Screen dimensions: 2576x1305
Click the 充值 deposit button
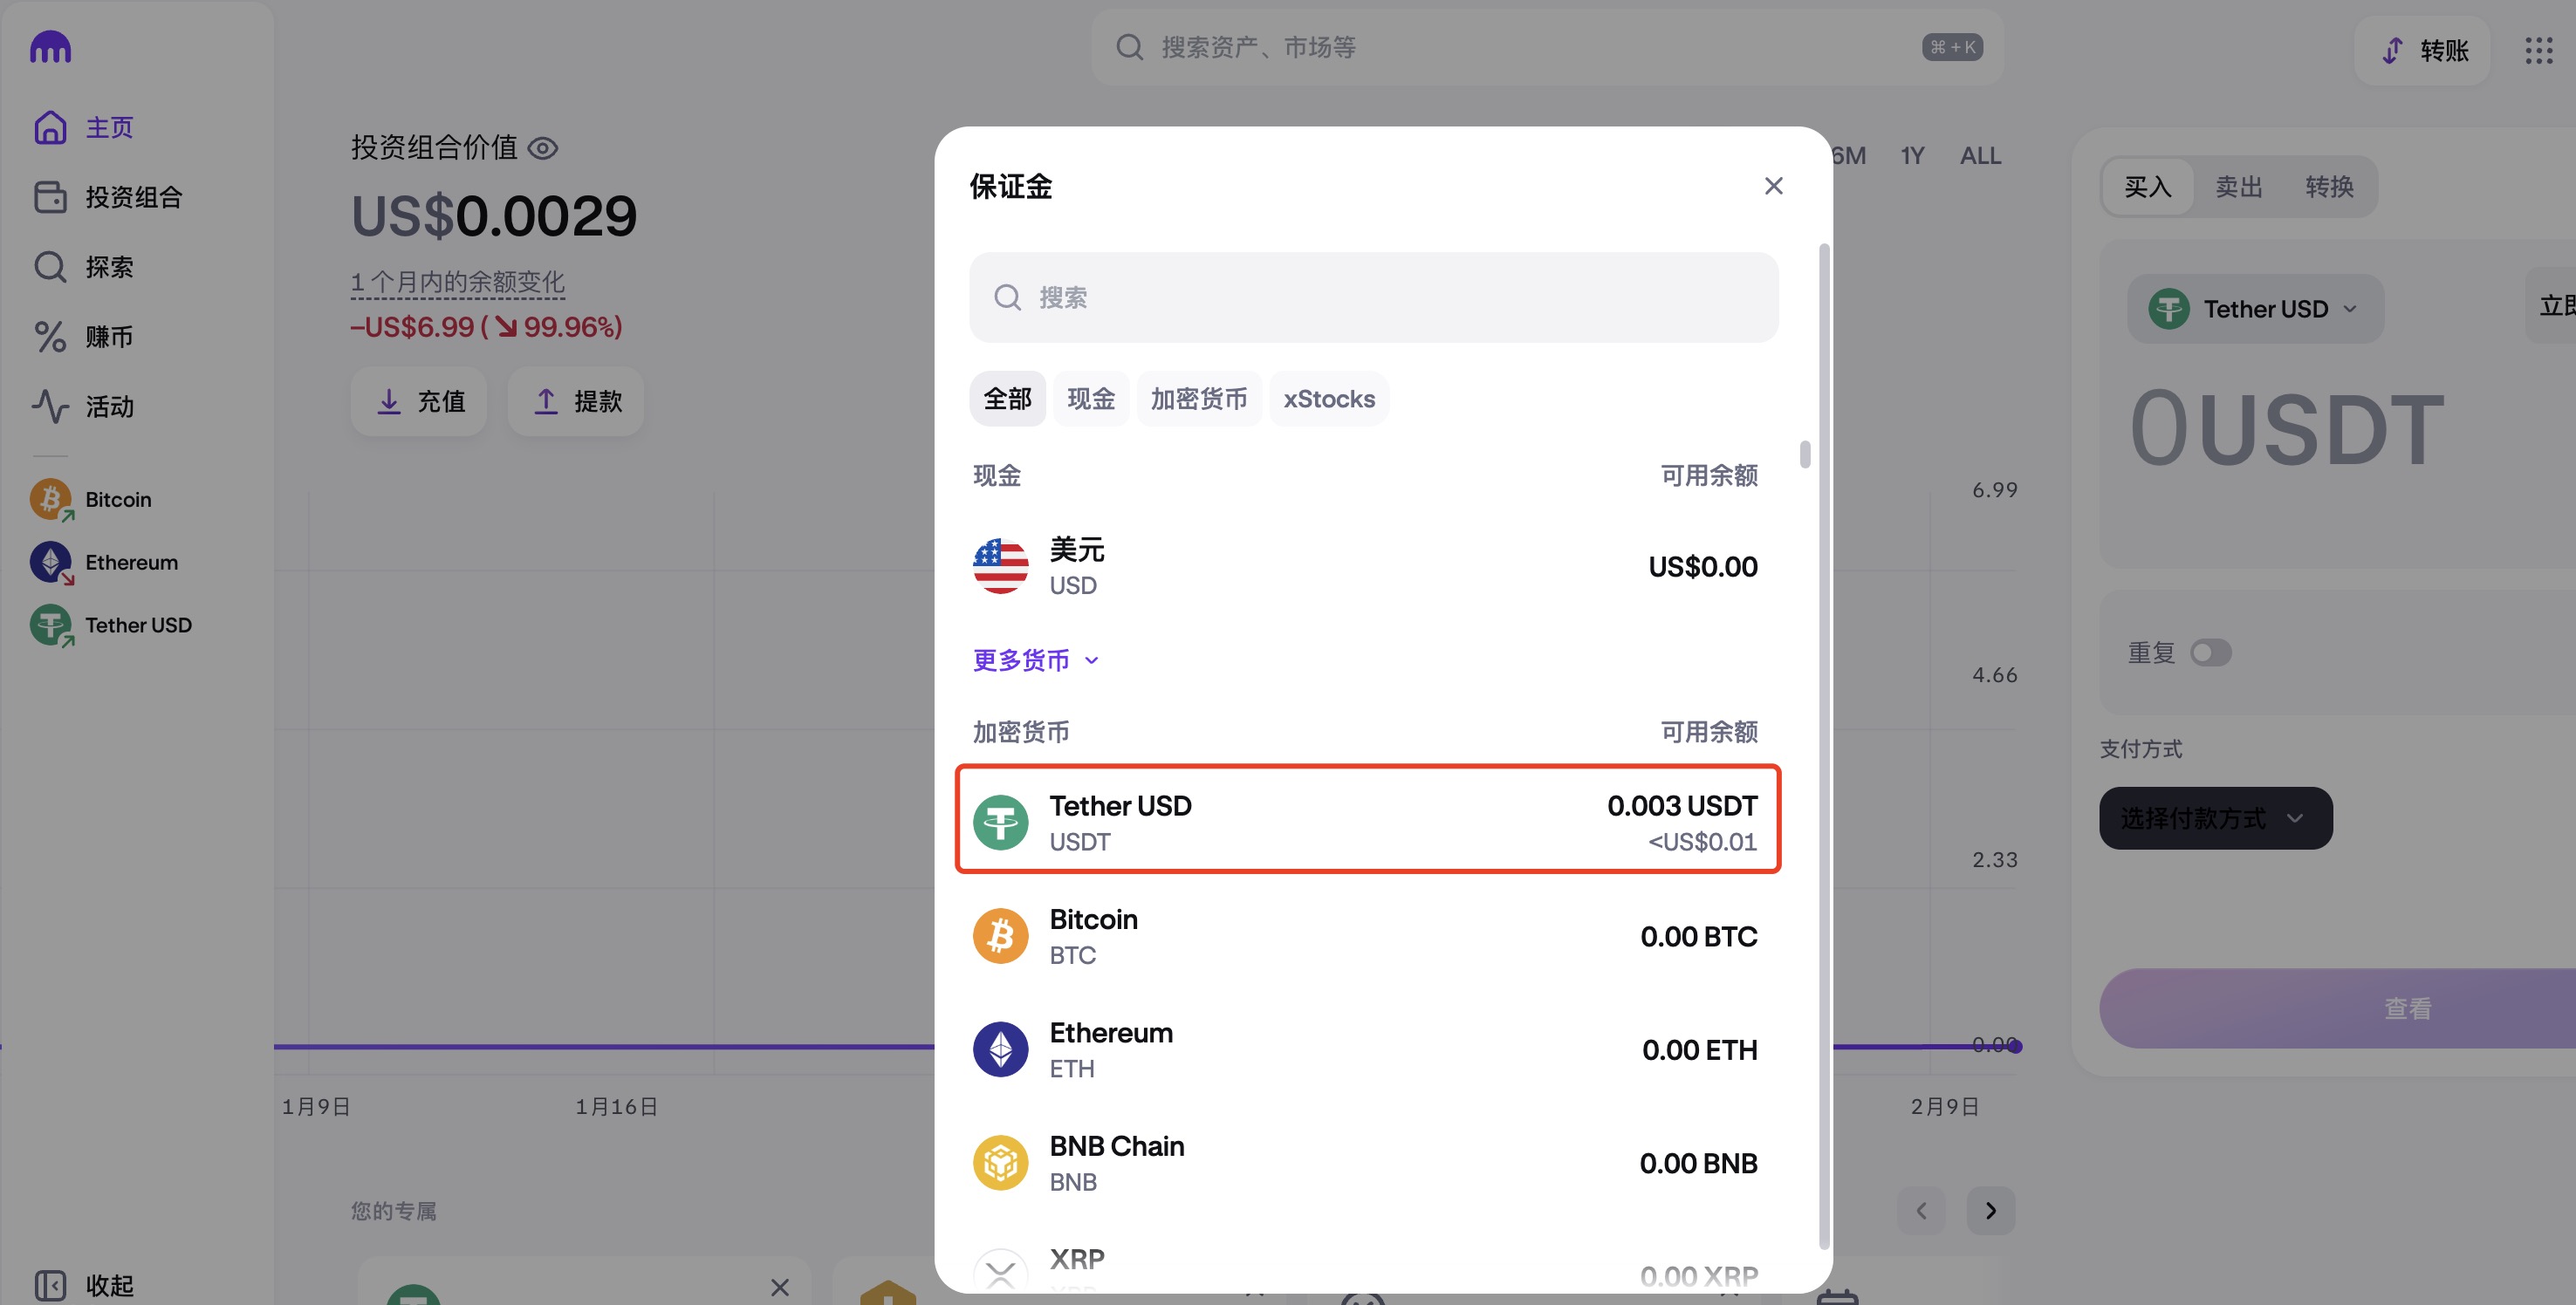pos(419,401)
